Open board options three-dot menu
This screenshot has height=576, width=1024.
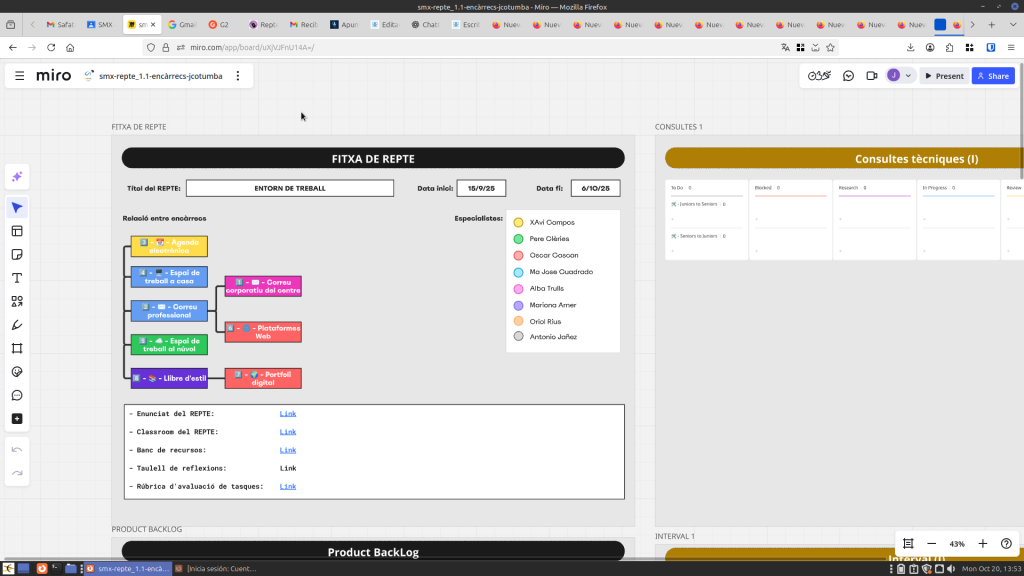click(237, 76)
